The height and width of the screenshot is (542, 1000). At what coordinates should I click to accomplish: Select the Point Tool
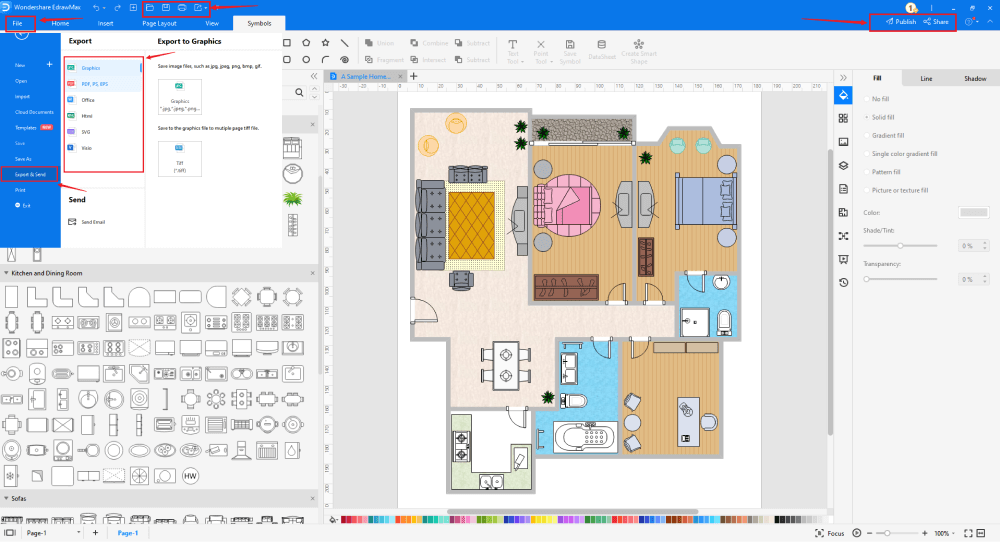tap(541, 52)
